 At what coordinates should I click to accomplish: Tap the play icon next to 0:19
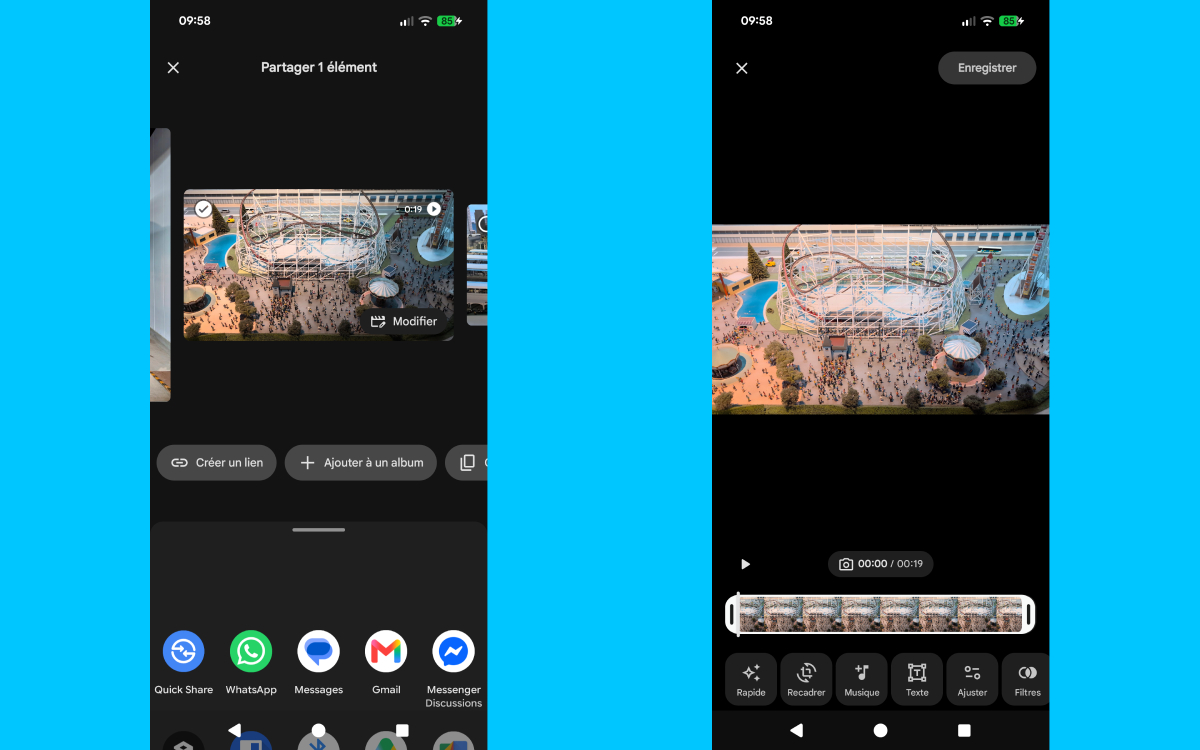pos(434,209)
